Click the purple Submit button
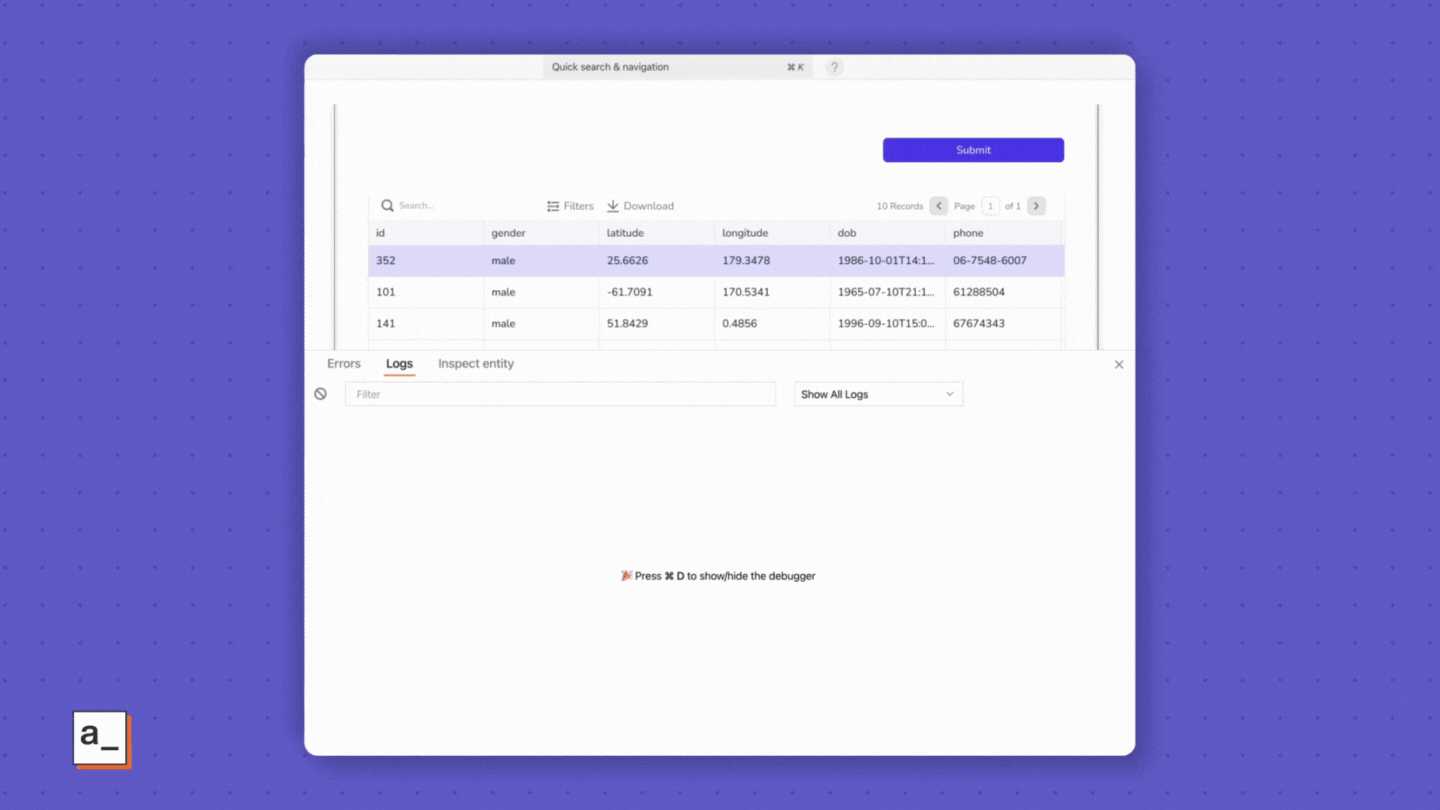Screen dimensions: 1440x810 973,150
